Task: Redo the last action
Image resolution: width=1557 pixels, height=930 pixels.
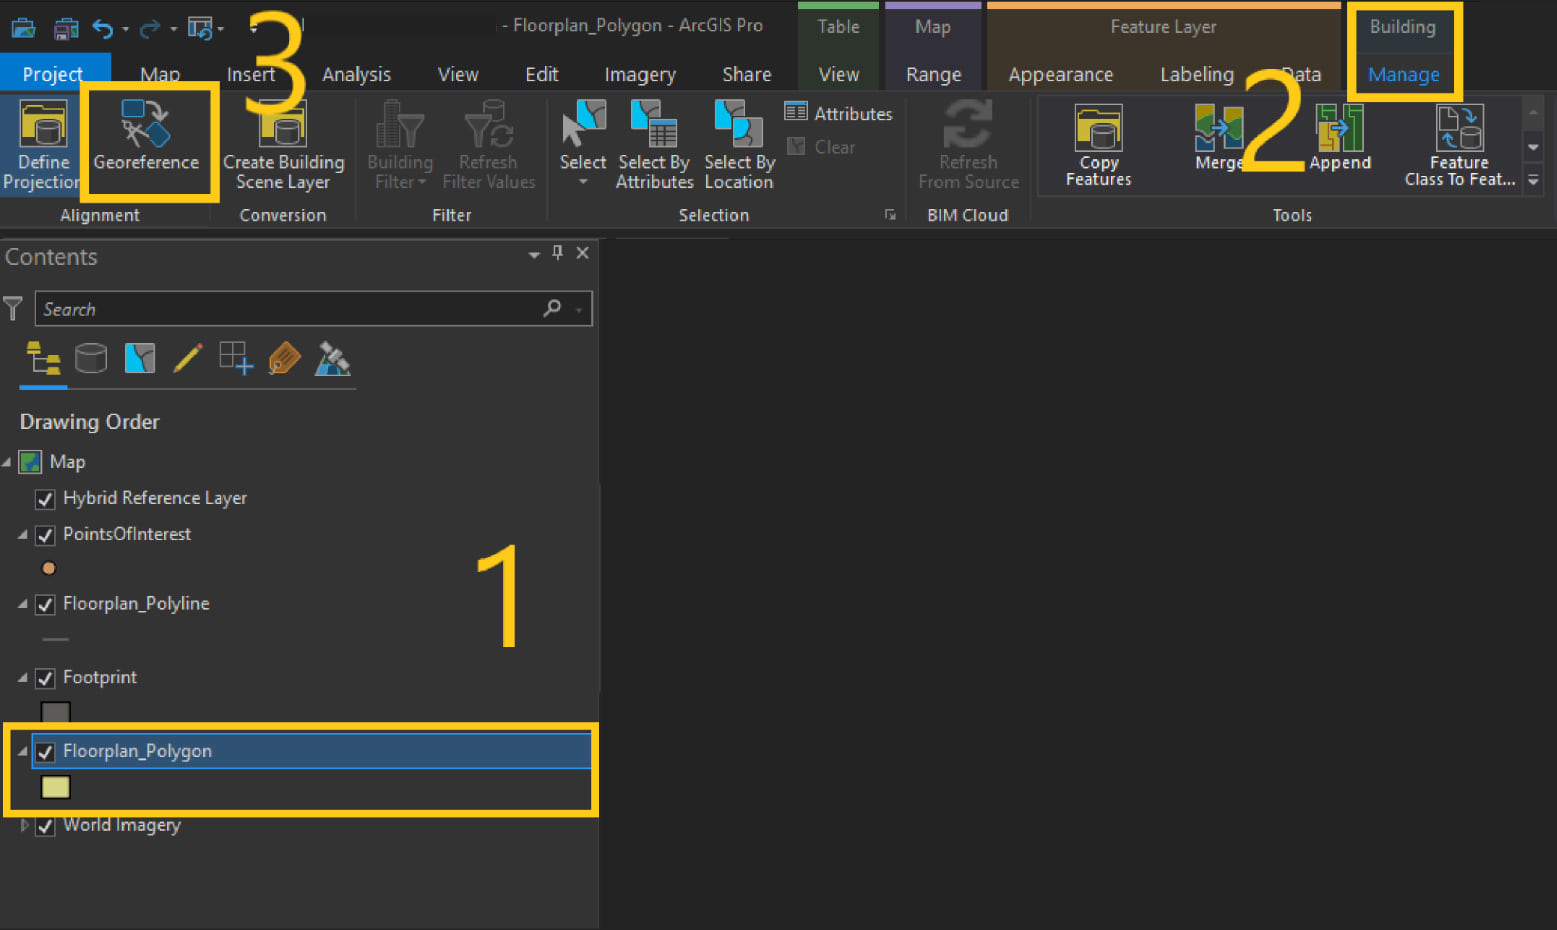Action: pyautogui.click(x=149, y=28)
